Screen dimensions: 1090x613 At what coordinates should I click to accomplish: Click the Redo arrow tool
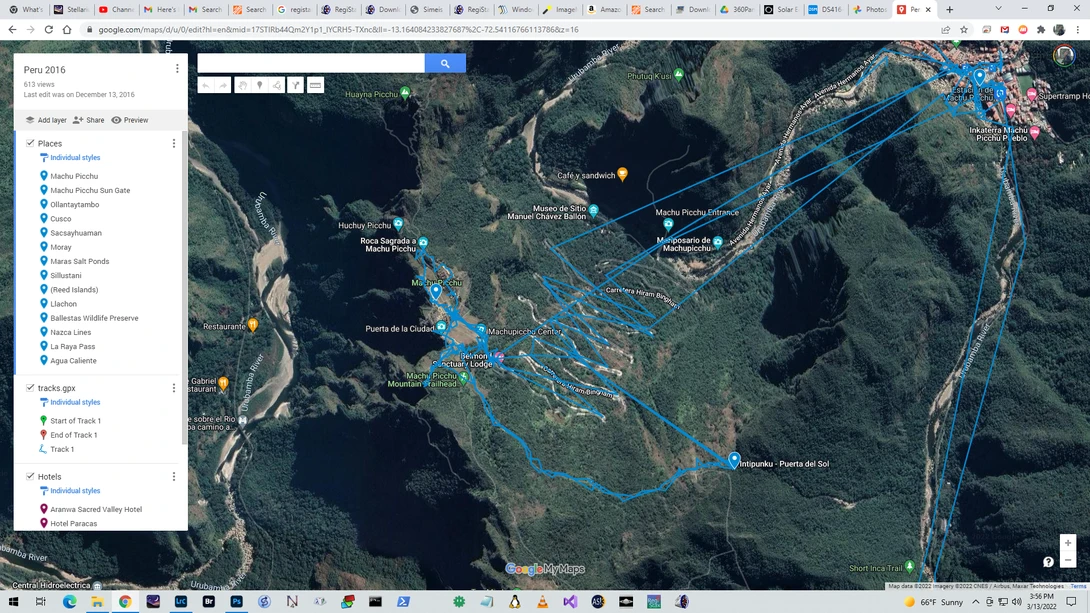point(223,85)
